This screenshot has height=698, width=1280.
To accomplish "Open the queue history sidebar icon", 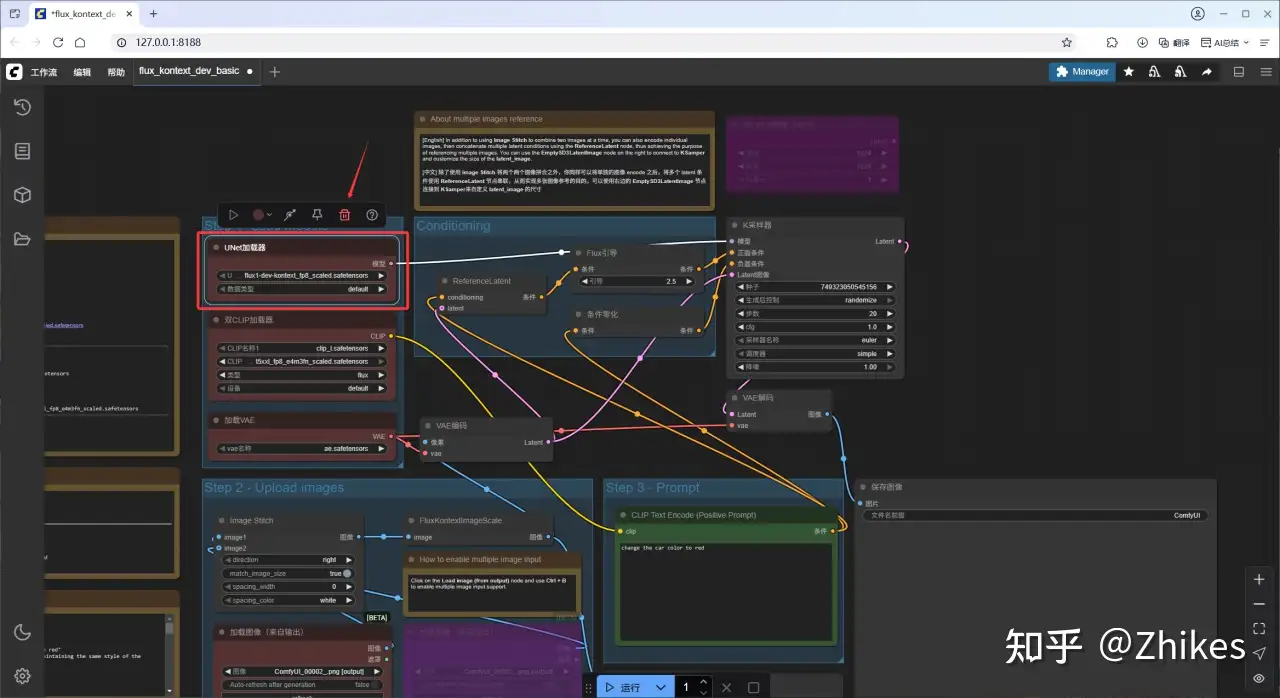I will (22, 107).
